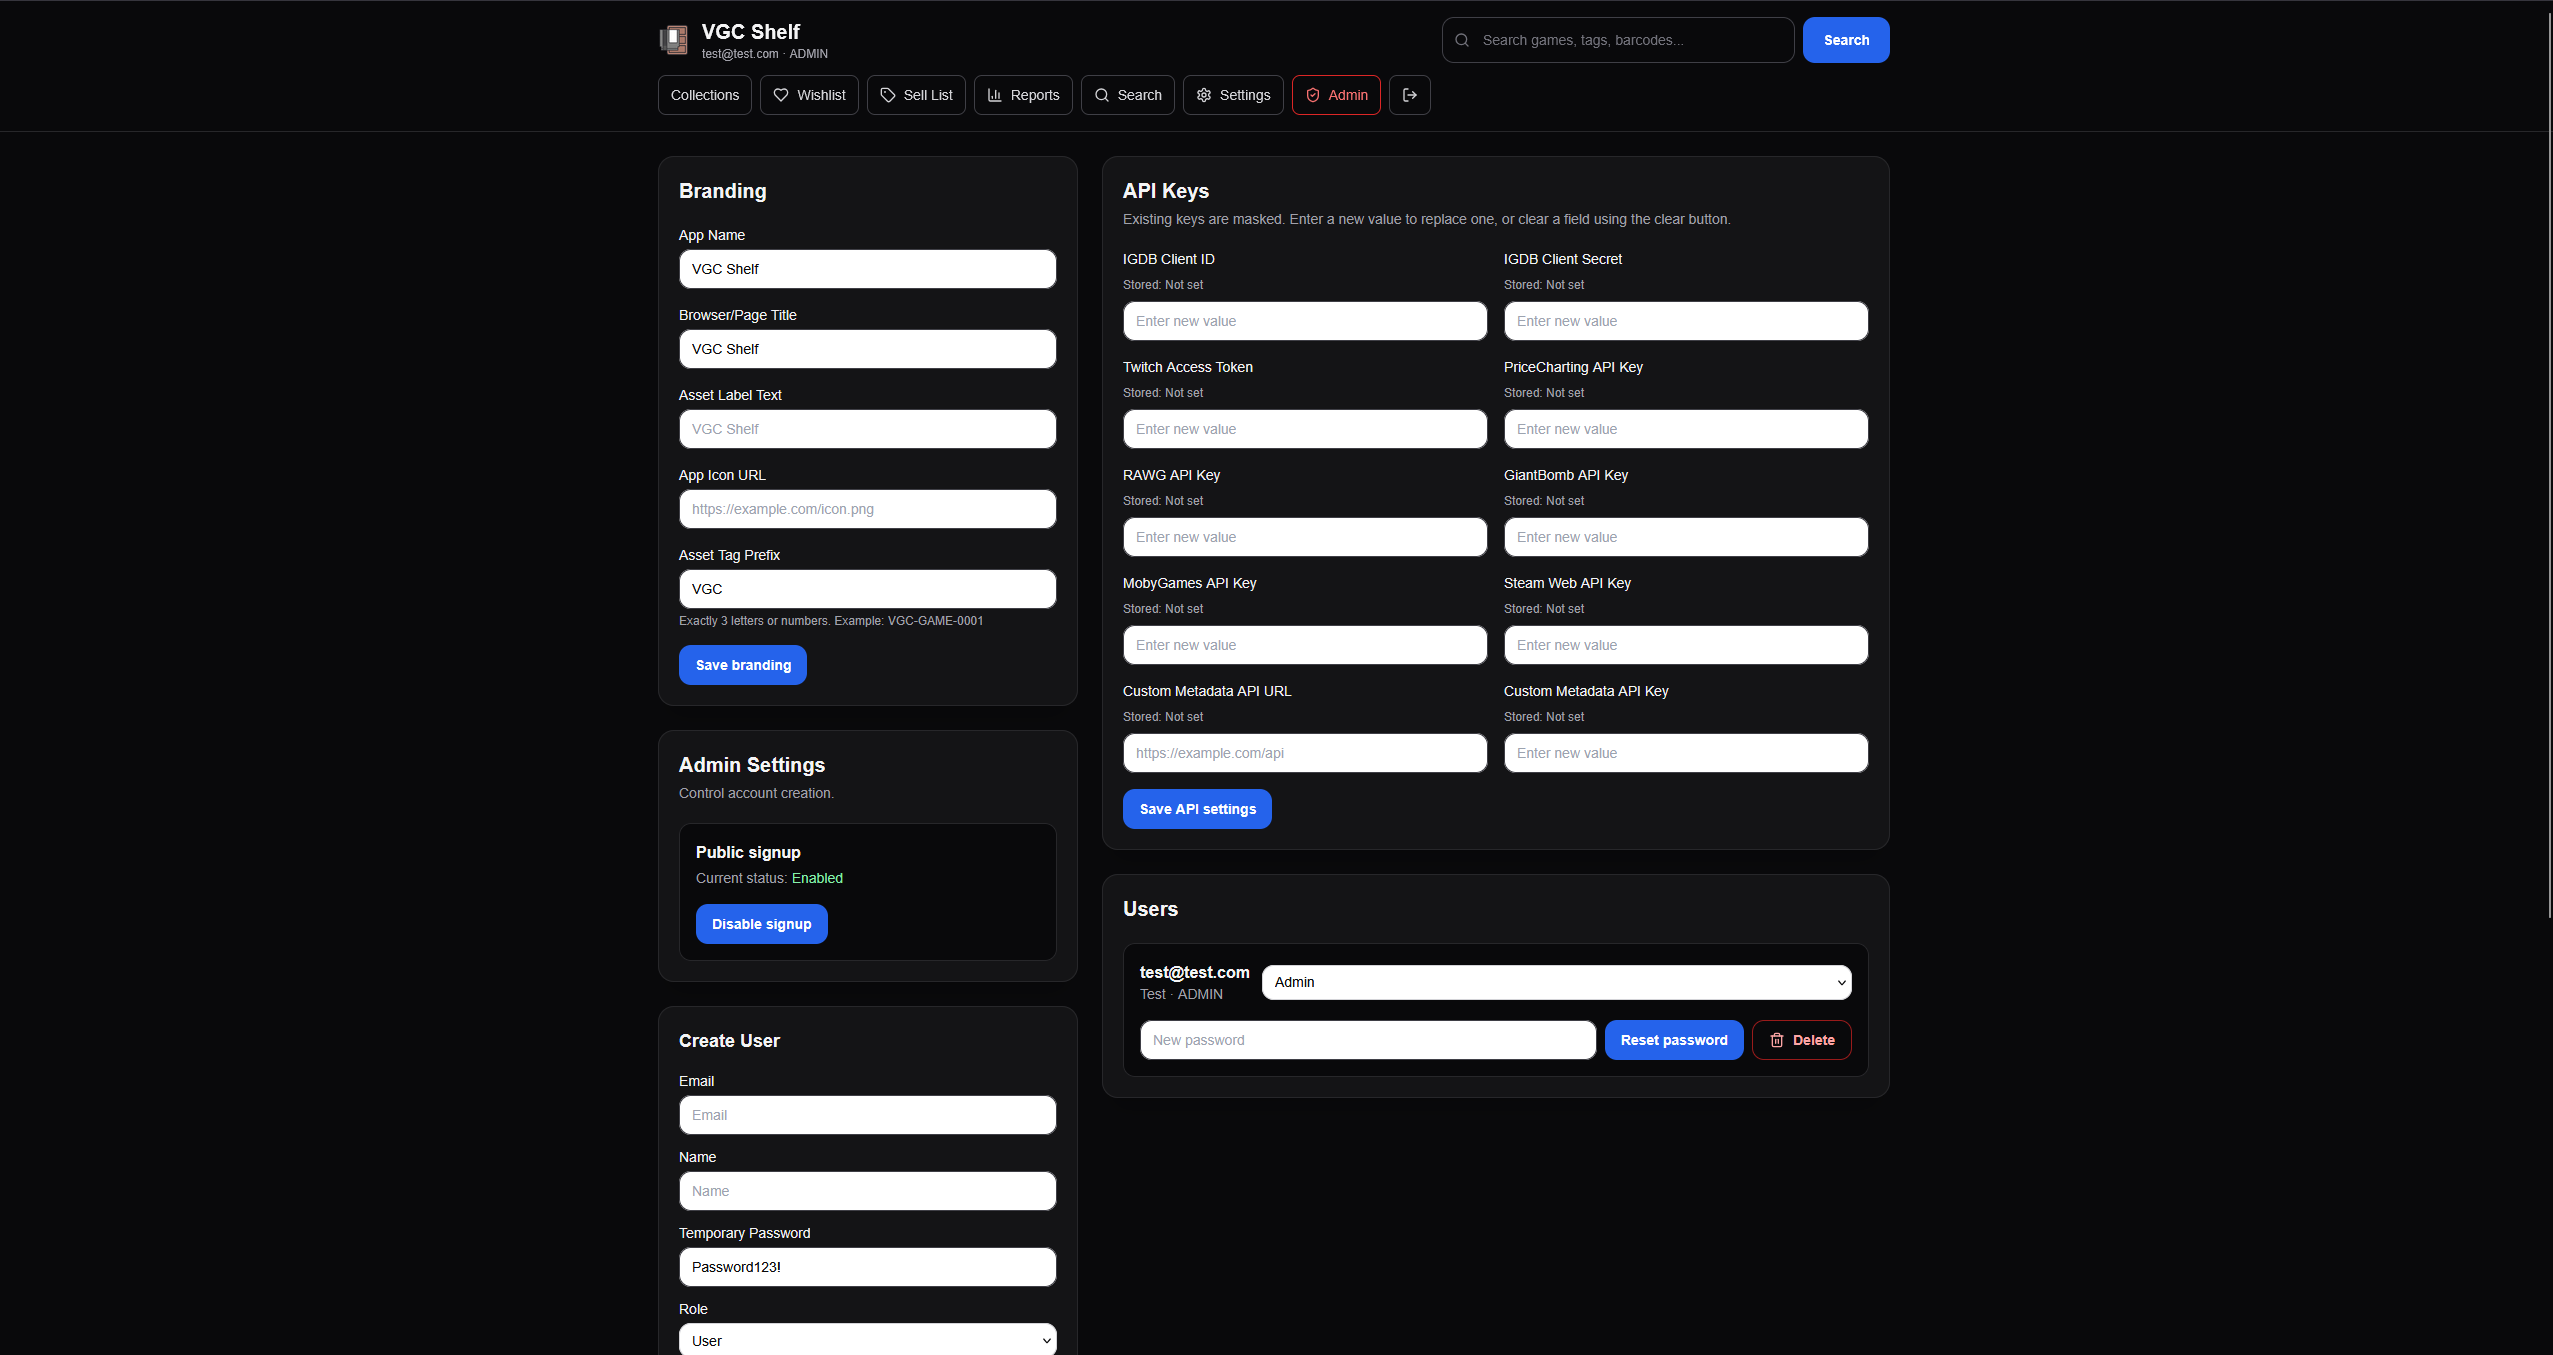Click the magnifier icon in the search box
Screen dimensions: 2553x1355
point(1462,40)
